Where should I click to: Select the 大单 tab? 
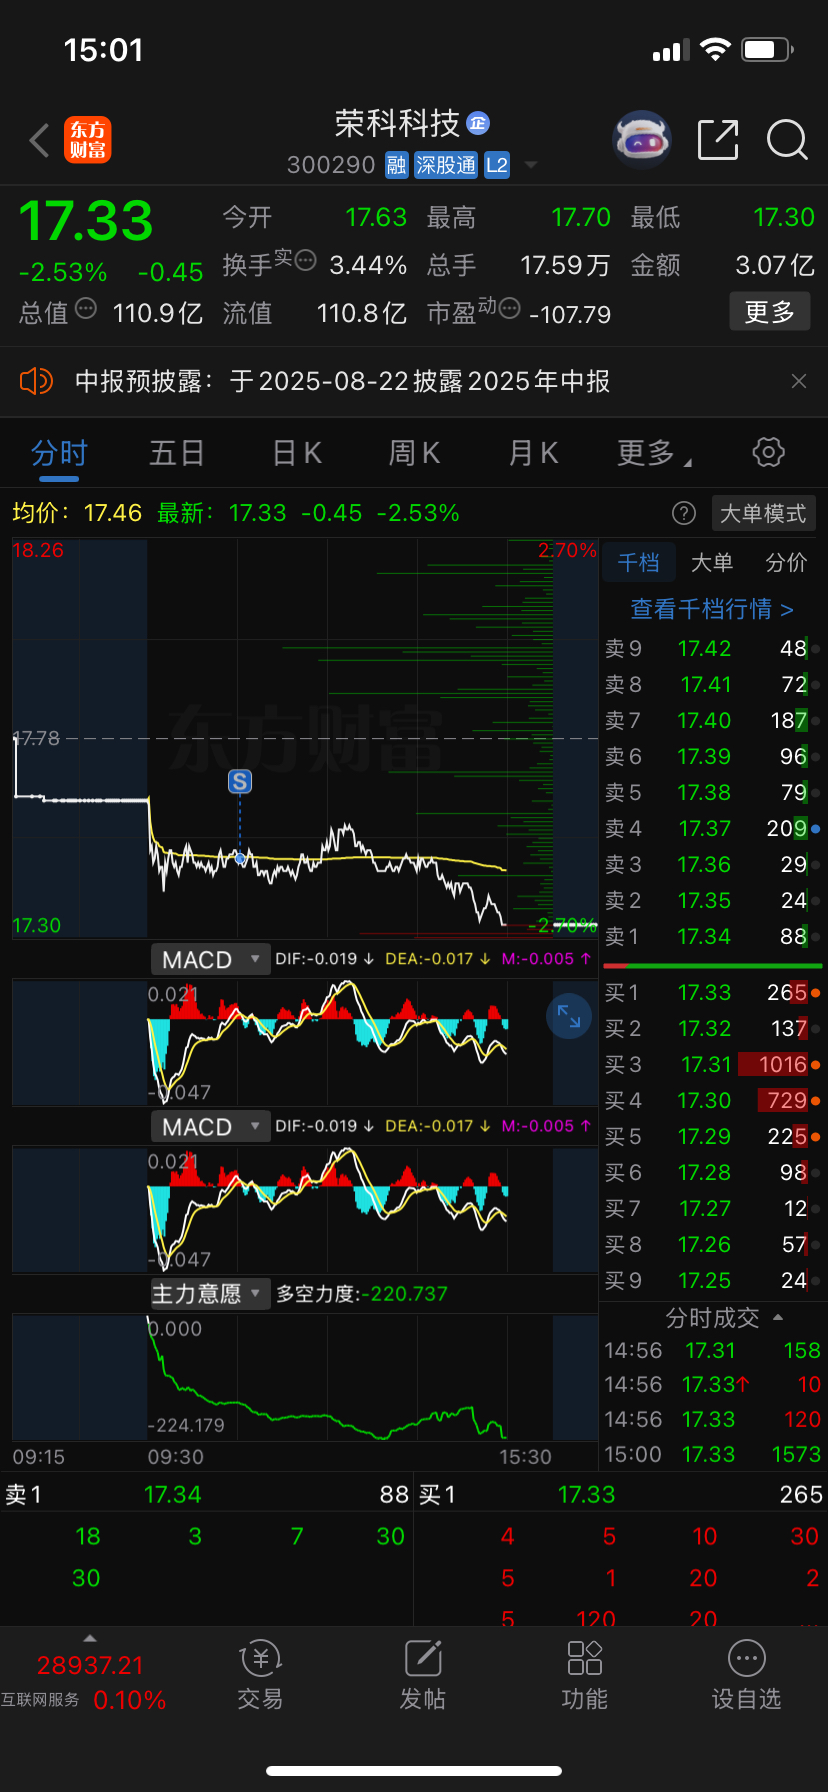pyautogui.click(x=712, y=563)
